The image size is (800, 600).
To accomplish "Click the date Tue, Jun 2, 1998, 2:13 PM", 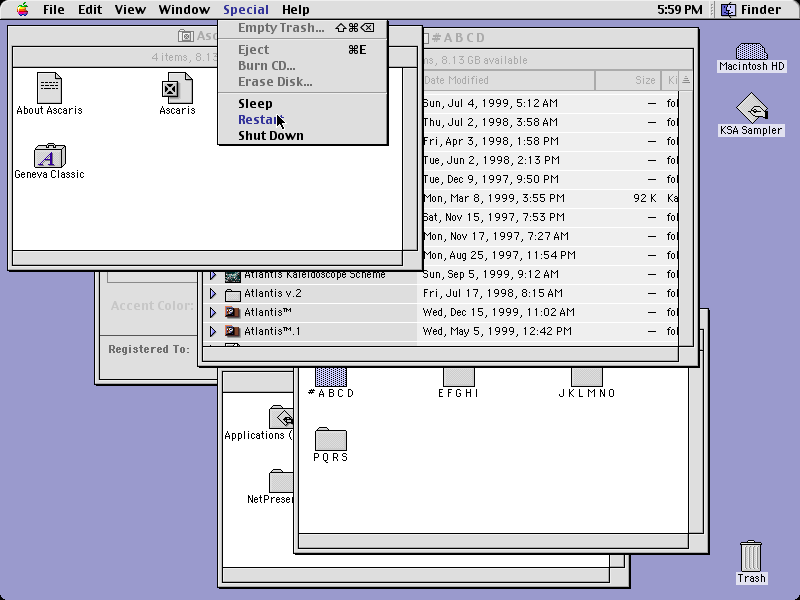I will [491, 160].
